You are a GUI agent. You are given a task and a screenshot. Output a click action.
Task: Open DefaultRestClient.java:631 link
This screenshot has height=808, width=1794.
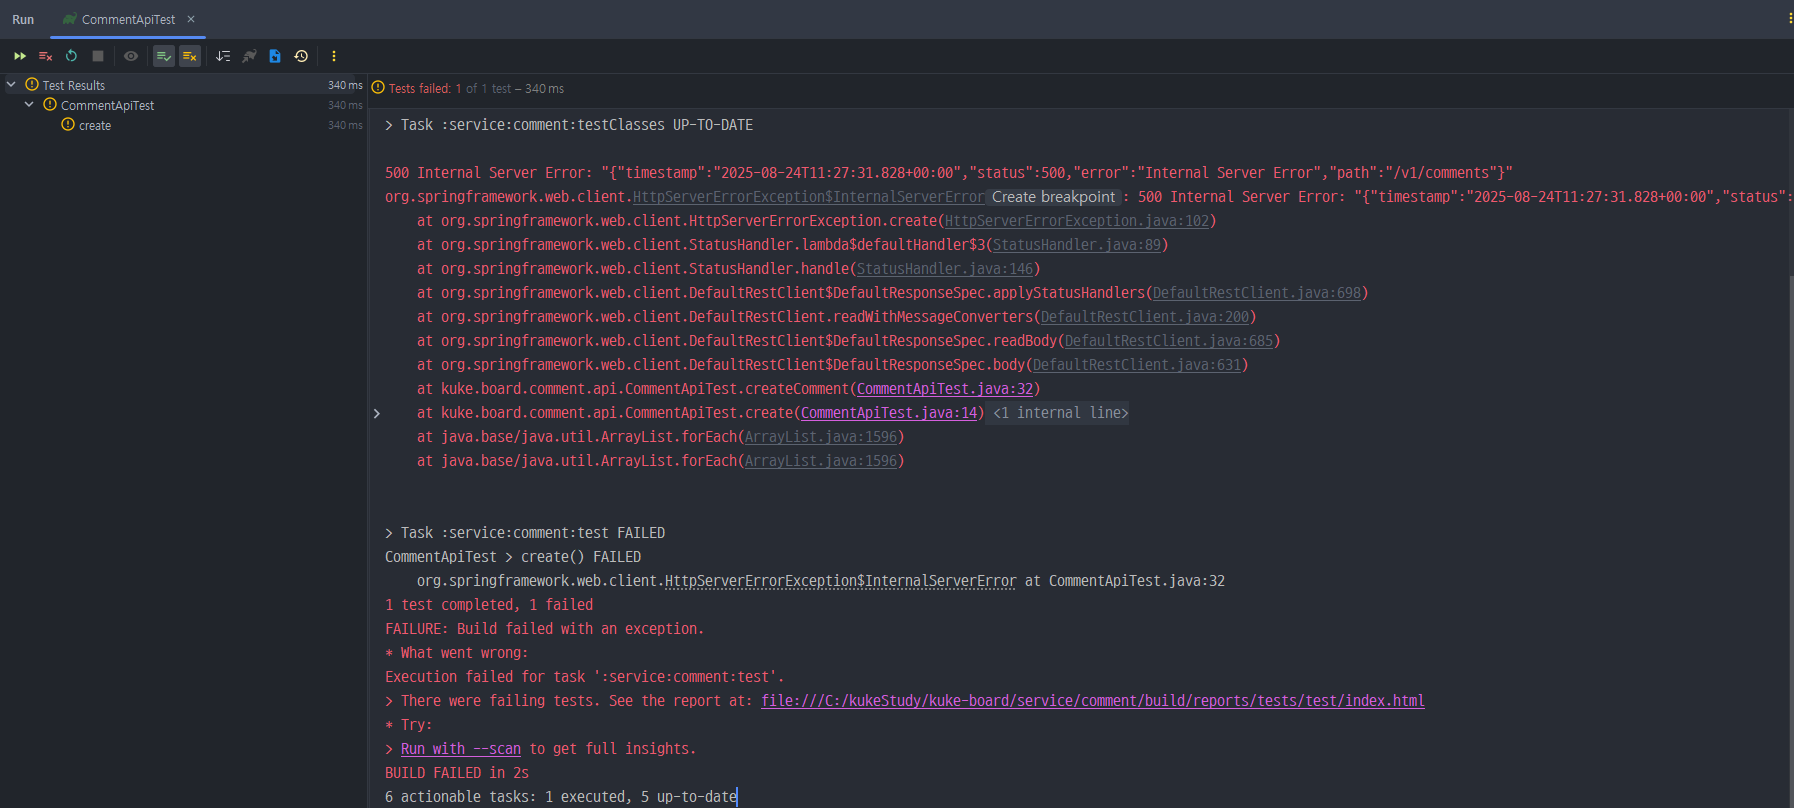point(1137,365)
